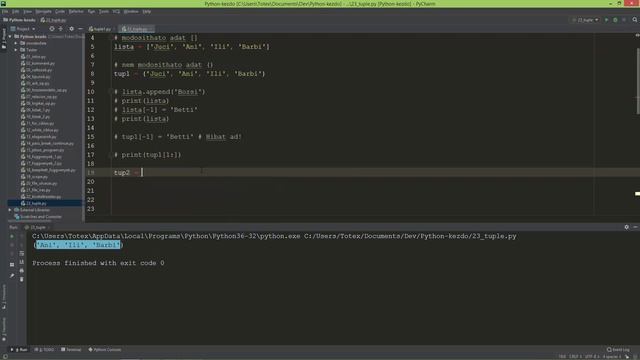Click the file encoding UTF-8 status entry
Screen dimensions: 640x360
591,357
